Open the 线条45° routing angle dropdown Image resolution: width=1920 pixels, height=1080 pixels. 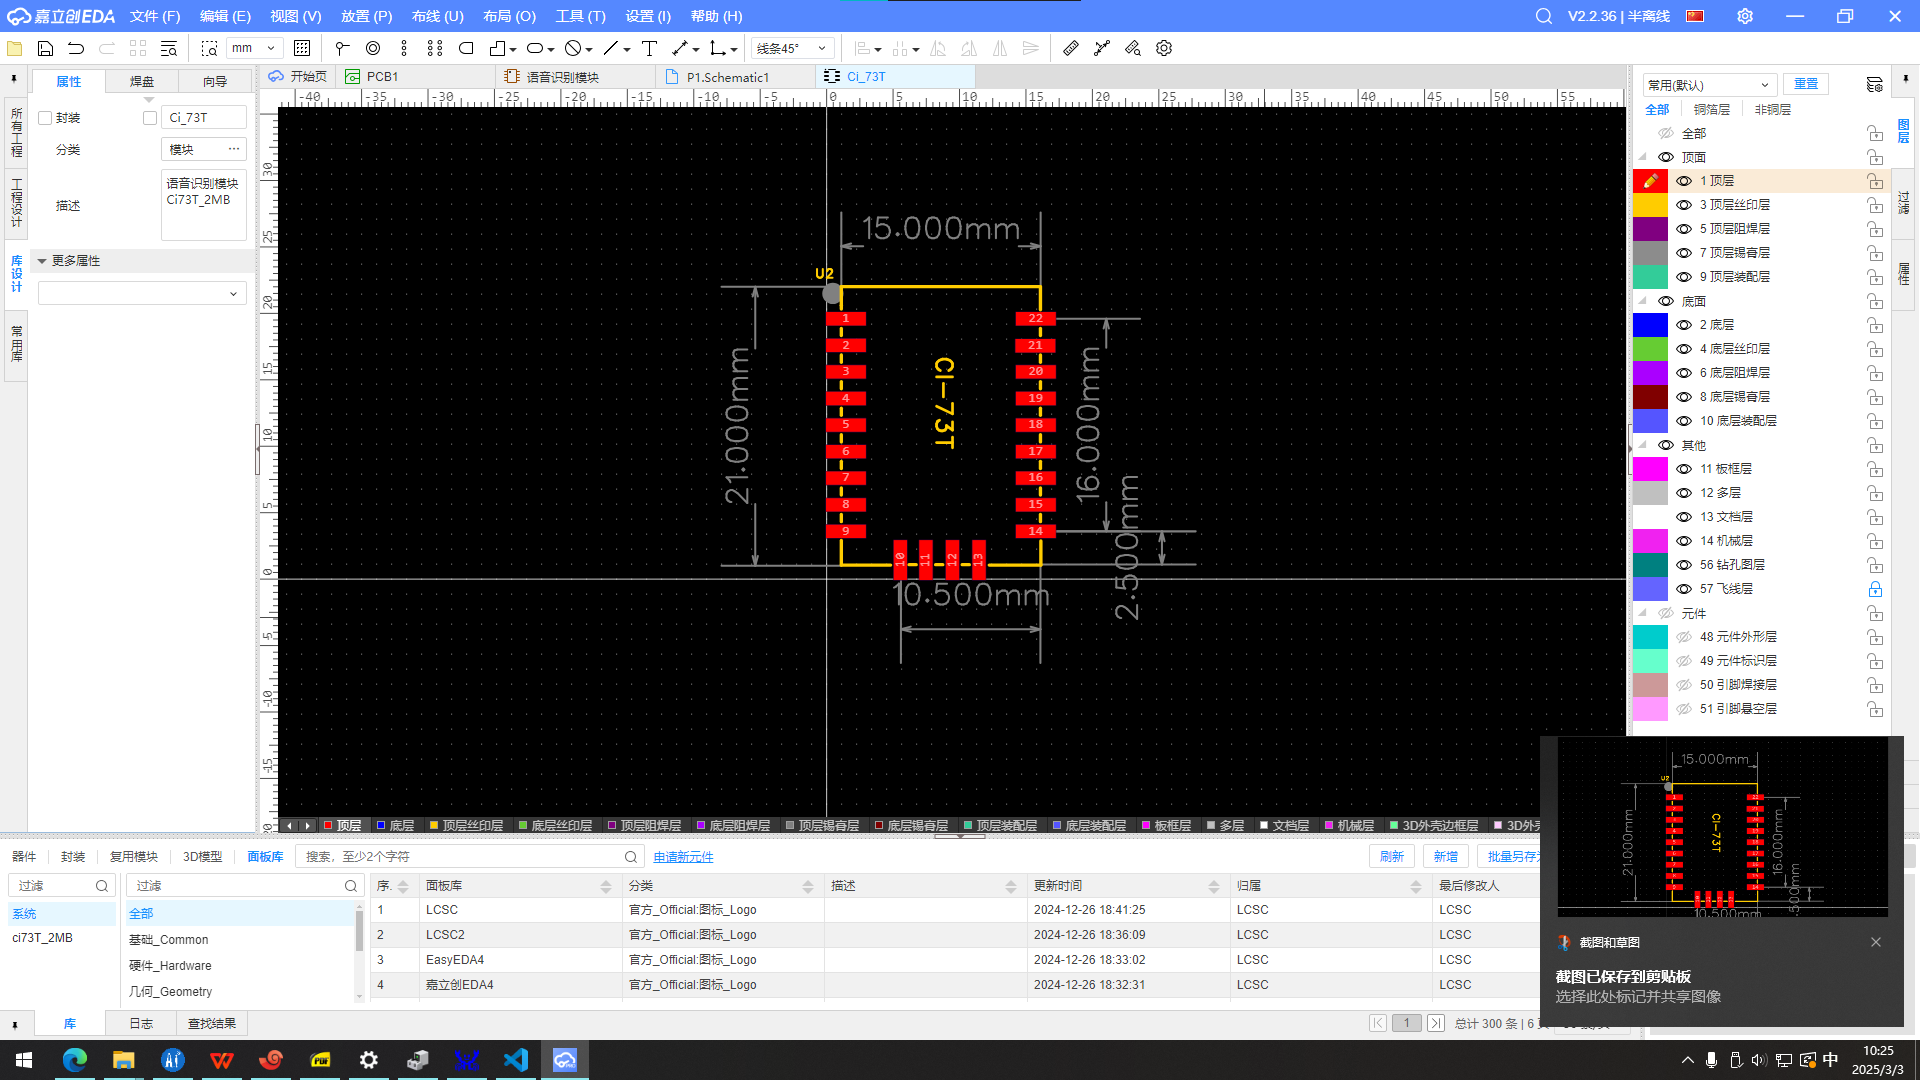(x=792, y=48)
